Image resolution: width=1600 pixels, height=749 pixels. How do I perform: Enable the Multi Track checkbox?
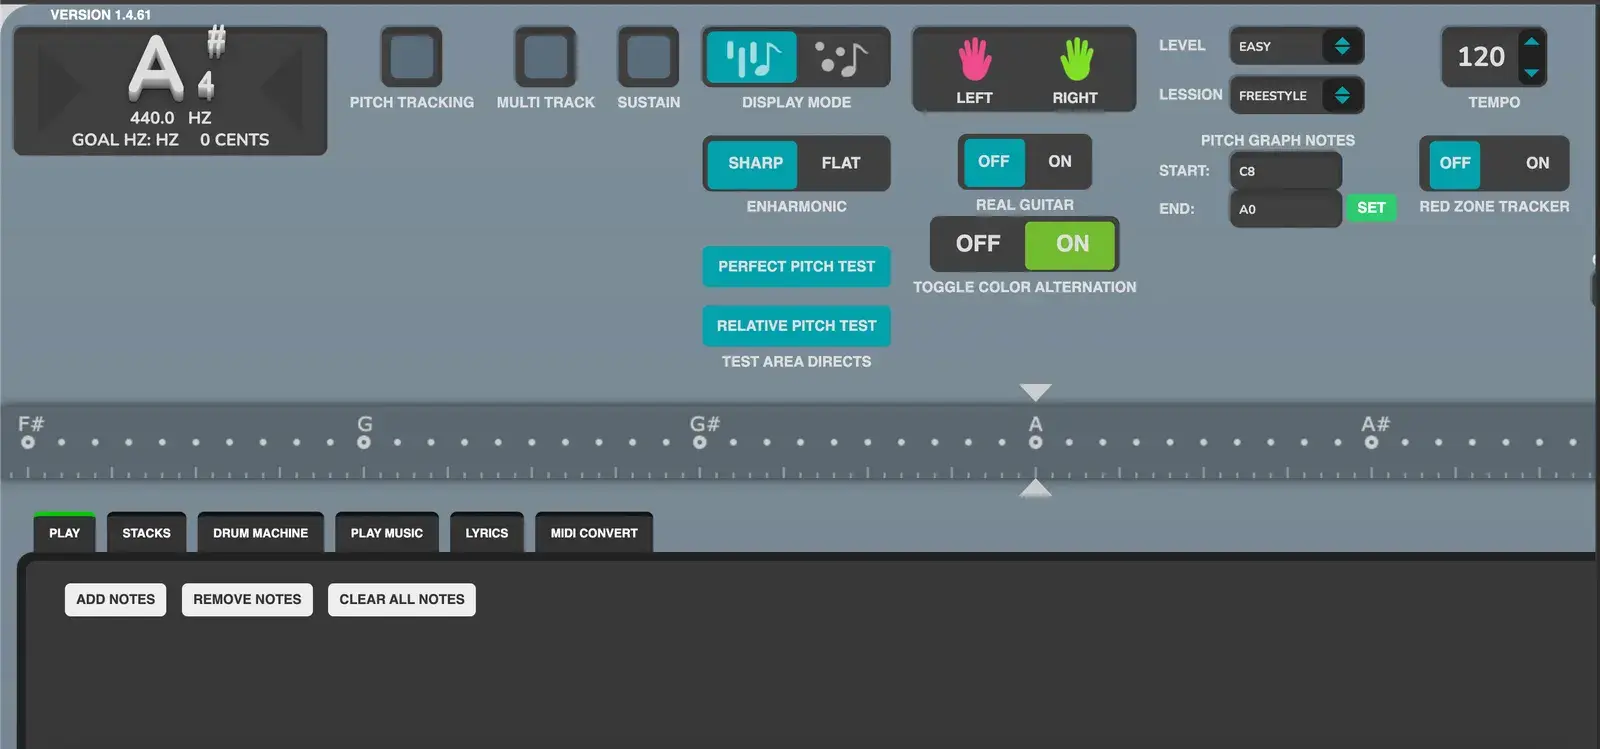(545, 57)
